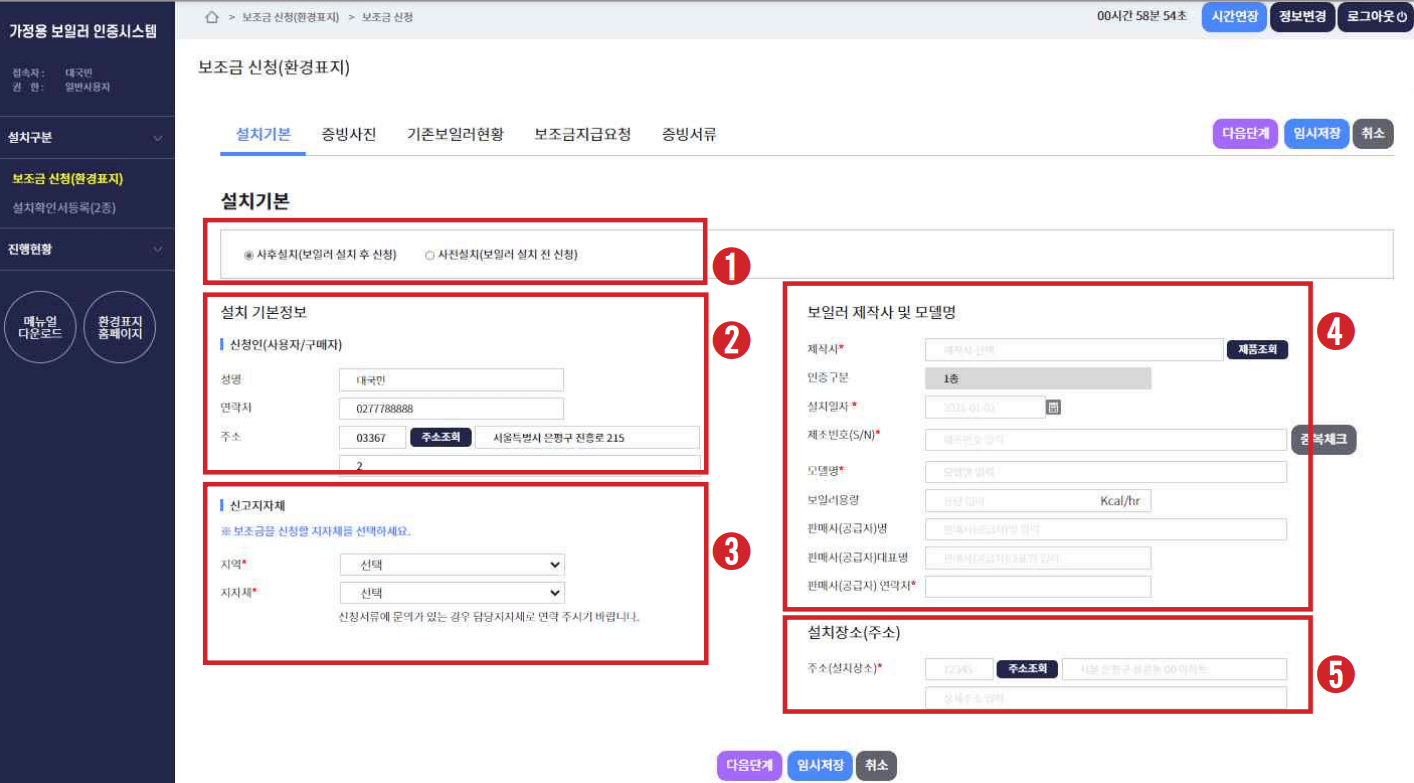The height and width of the screenshot is (783, 1414).
Task: Switch to the 증빙서류 tab
Action: point(689,134)
